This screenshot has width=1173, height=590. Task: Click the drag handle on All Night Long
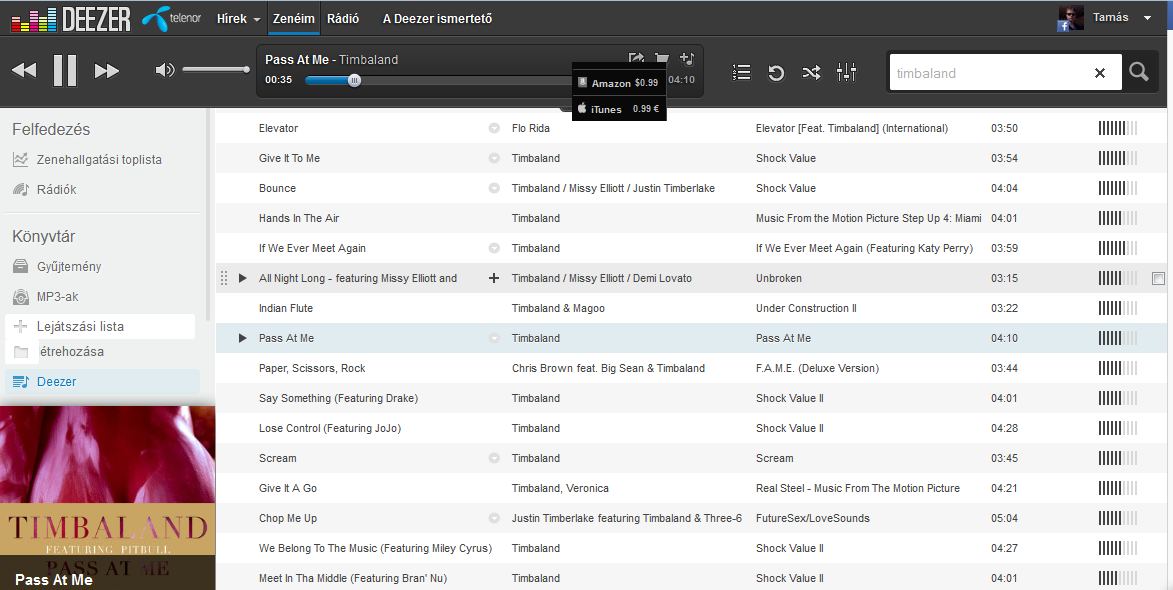(x=224, y=278)
